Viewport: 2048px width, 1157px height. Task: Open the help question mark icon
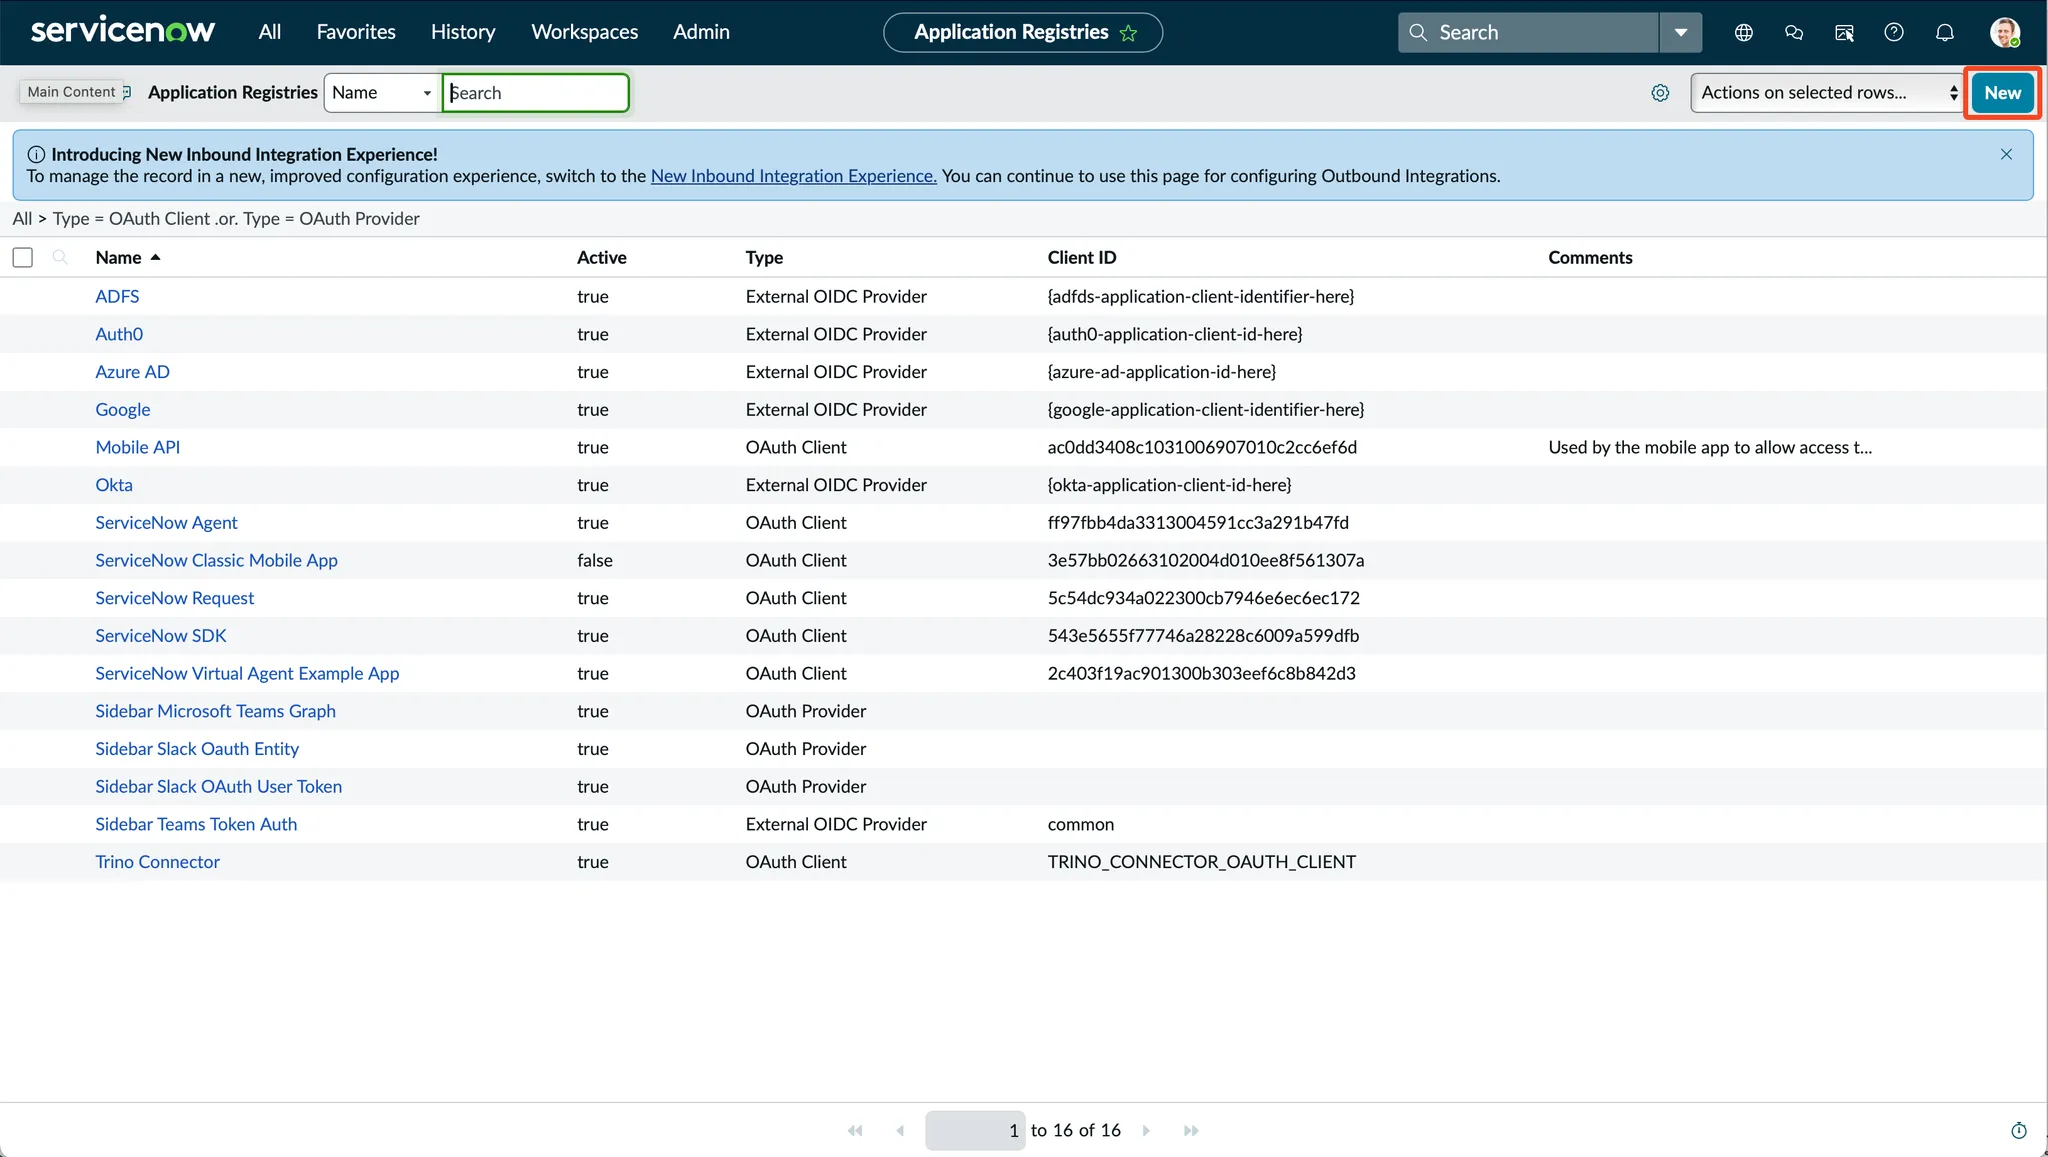click(x=1893, y=33)
